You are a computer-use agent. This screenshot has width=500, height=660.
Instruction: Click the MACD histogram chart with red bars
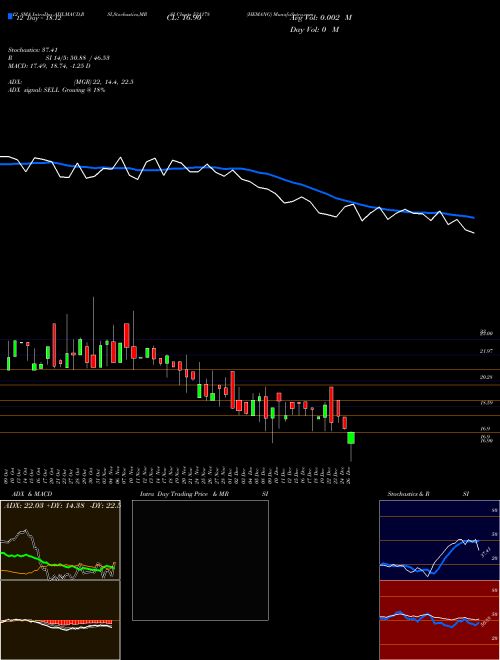click(x=60, y=620)
